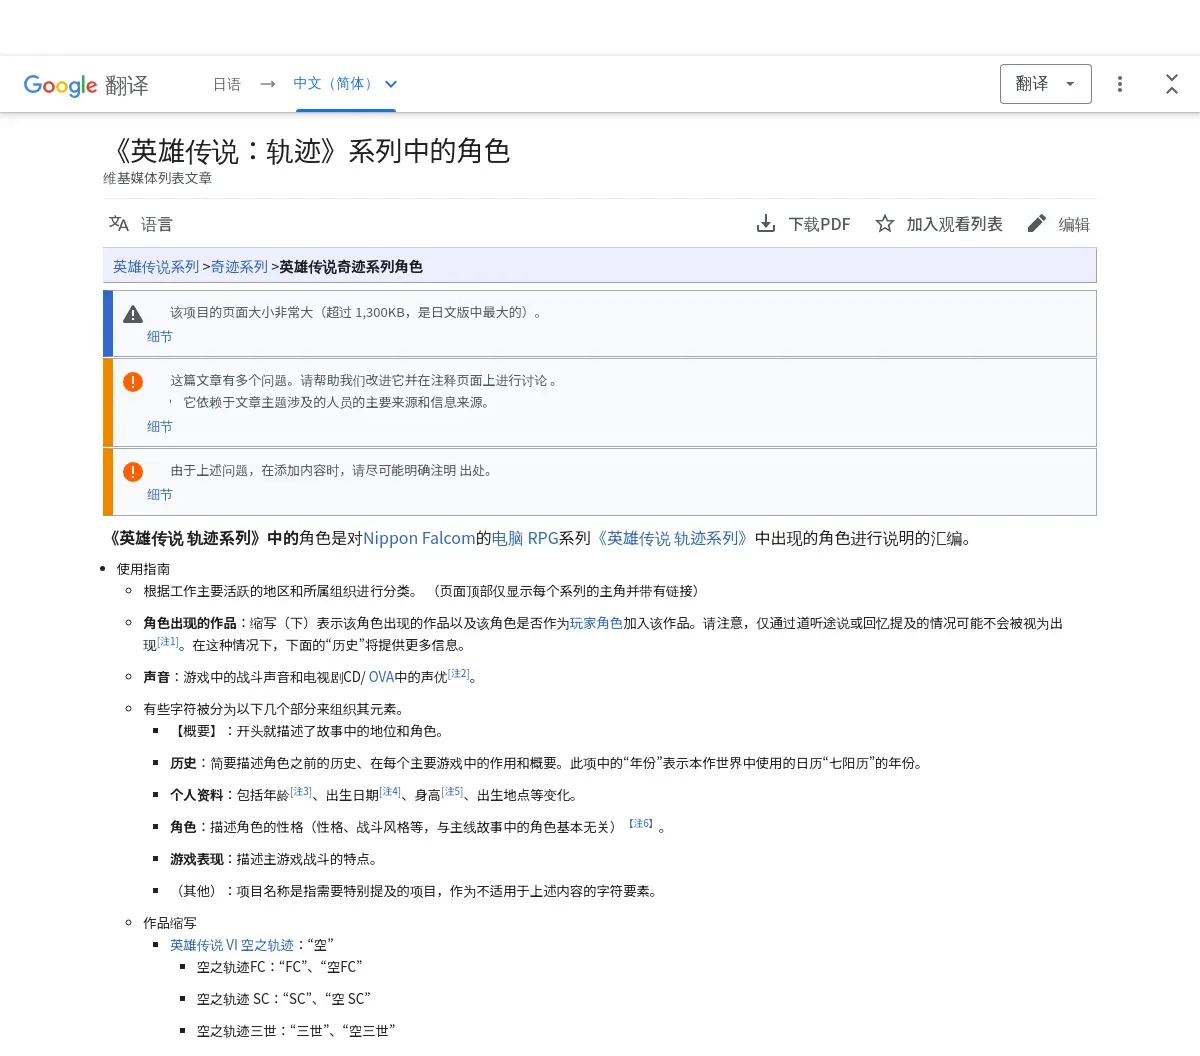Open 英雄传说 VI 空之轨迹 link
Viewport: 1200px width, 1056px height.
pyautogui.click(x=232, y=945)
